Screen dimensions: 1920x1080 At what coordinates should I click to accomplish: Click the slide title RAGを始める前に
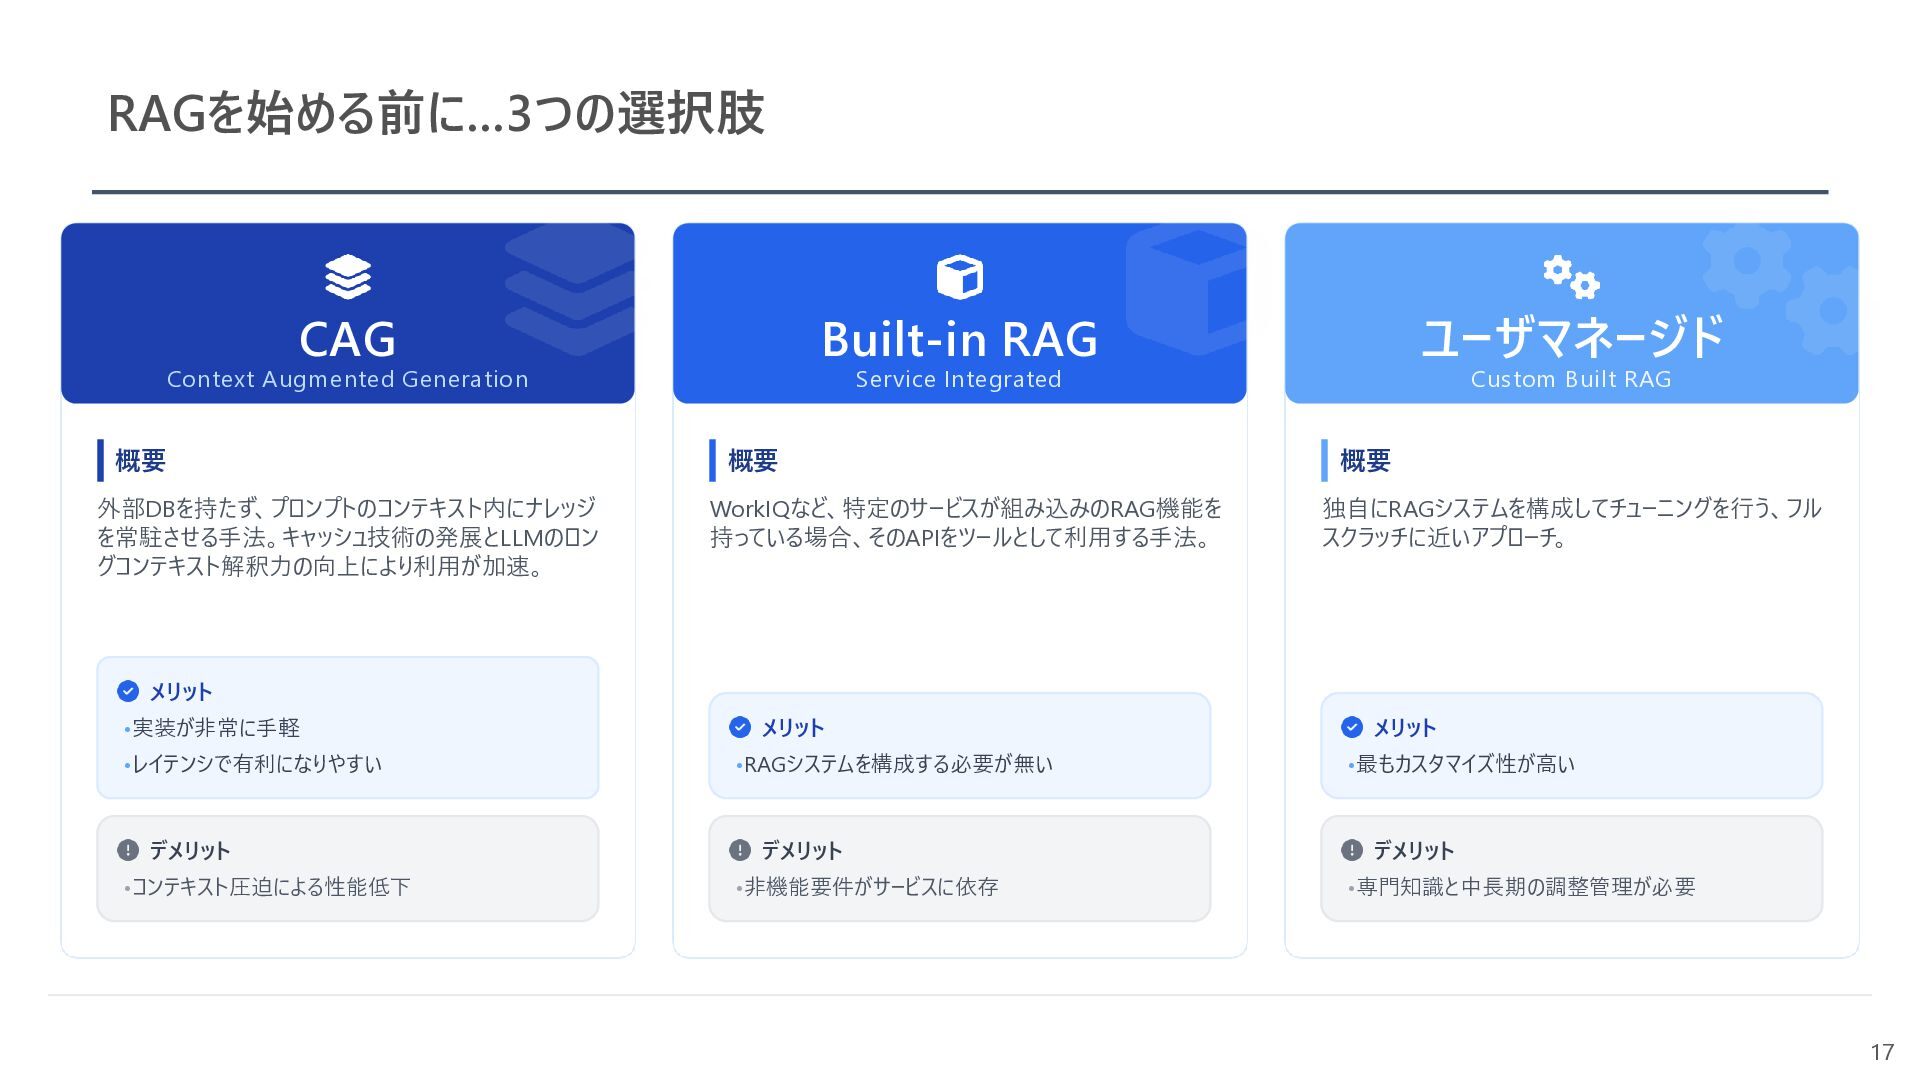435,113
